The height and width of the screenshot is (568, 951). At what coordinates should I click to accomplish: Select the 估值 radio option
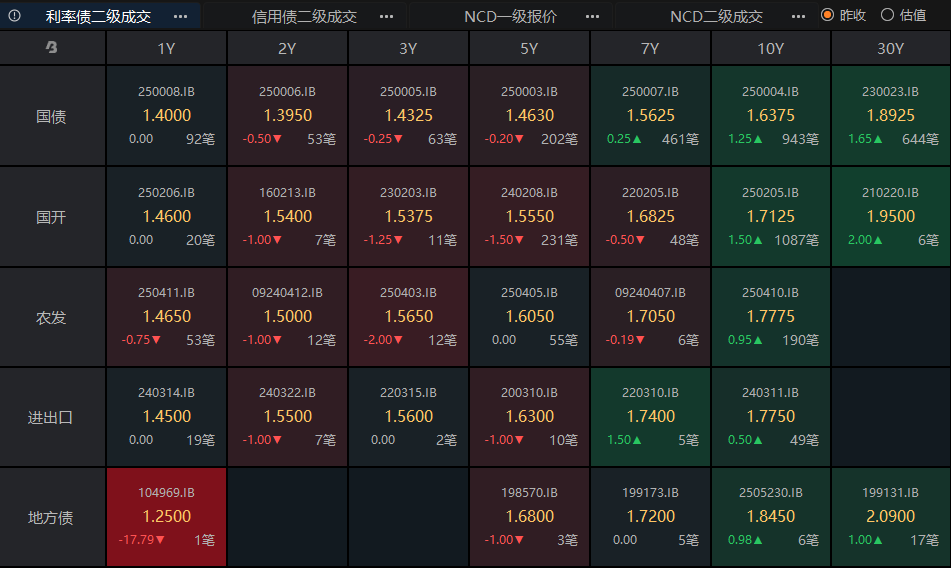click(x=904, y=15)
